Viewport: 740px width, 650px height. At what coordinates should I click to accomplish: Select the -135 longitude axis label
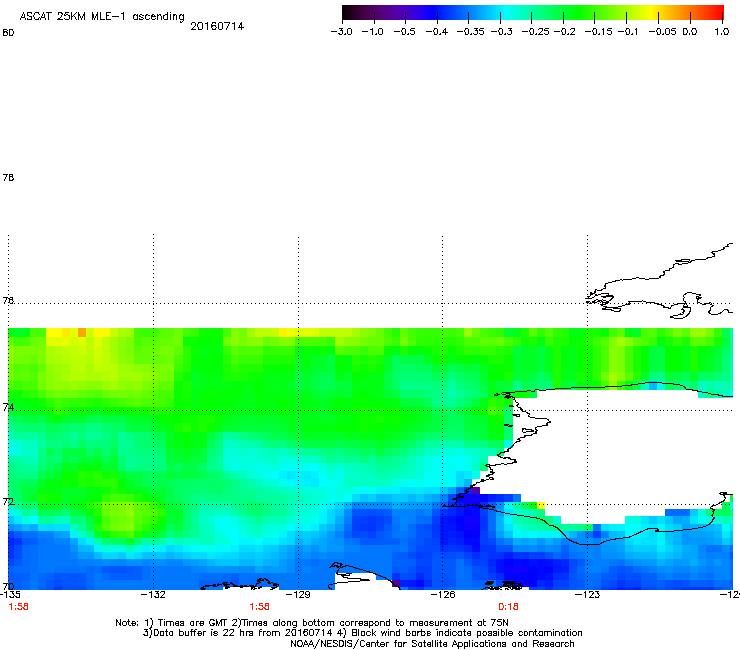click(9, 594)
